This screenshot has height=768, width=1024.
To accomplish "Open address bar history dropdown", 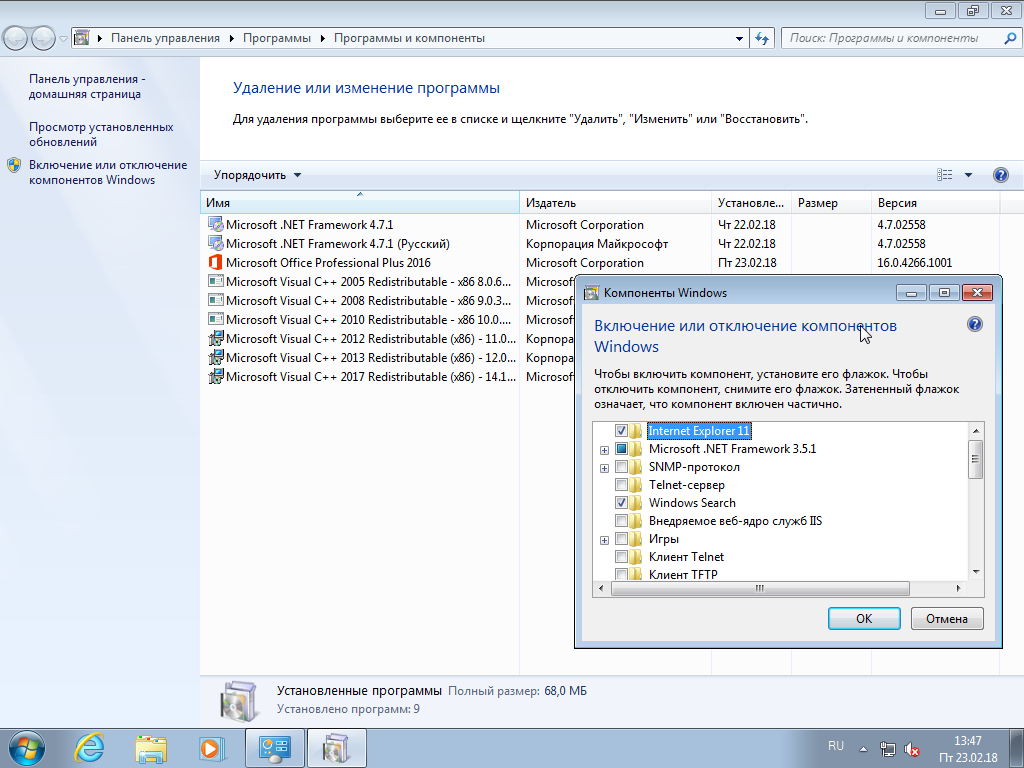I will [739, 39].
